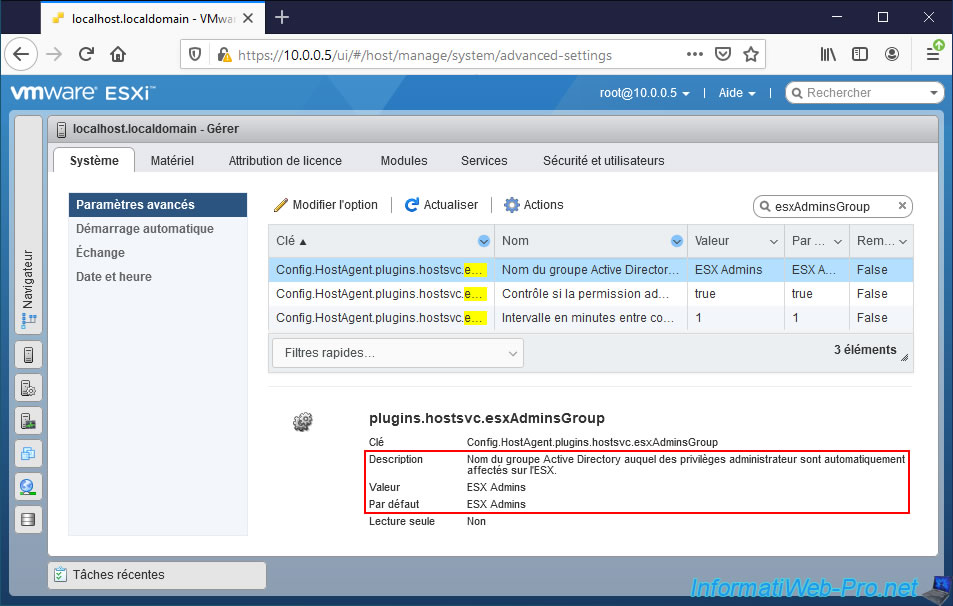Maximize the browser window

coord(882,17)
